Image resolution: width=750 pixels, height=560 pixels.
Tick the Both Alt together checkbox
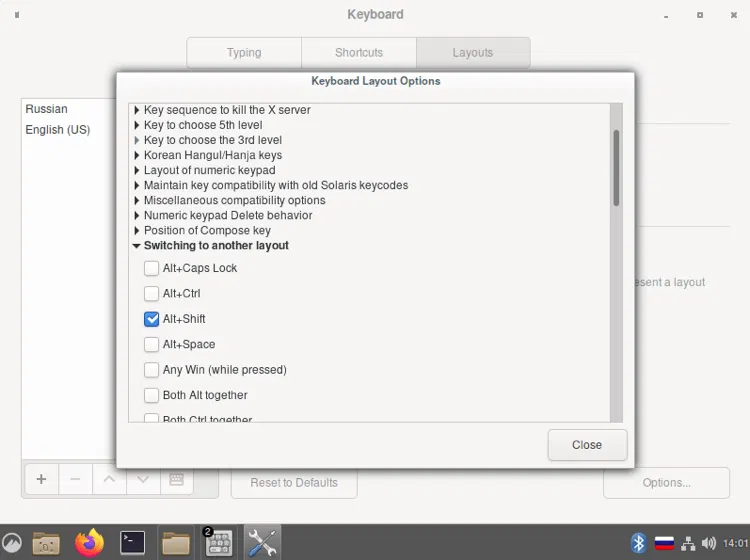(152, 395)
